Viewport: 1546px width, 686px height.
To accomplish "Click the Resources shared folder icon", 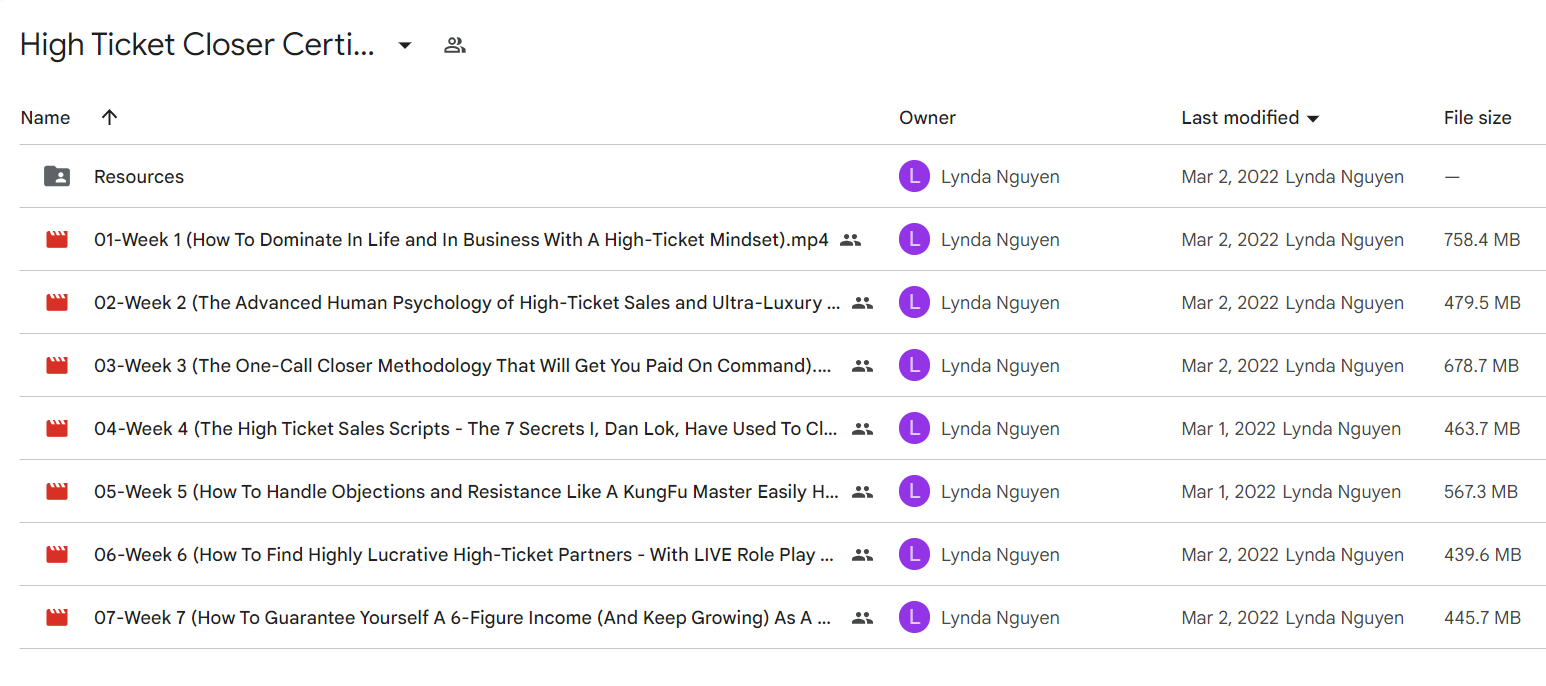I will (57, 177).
